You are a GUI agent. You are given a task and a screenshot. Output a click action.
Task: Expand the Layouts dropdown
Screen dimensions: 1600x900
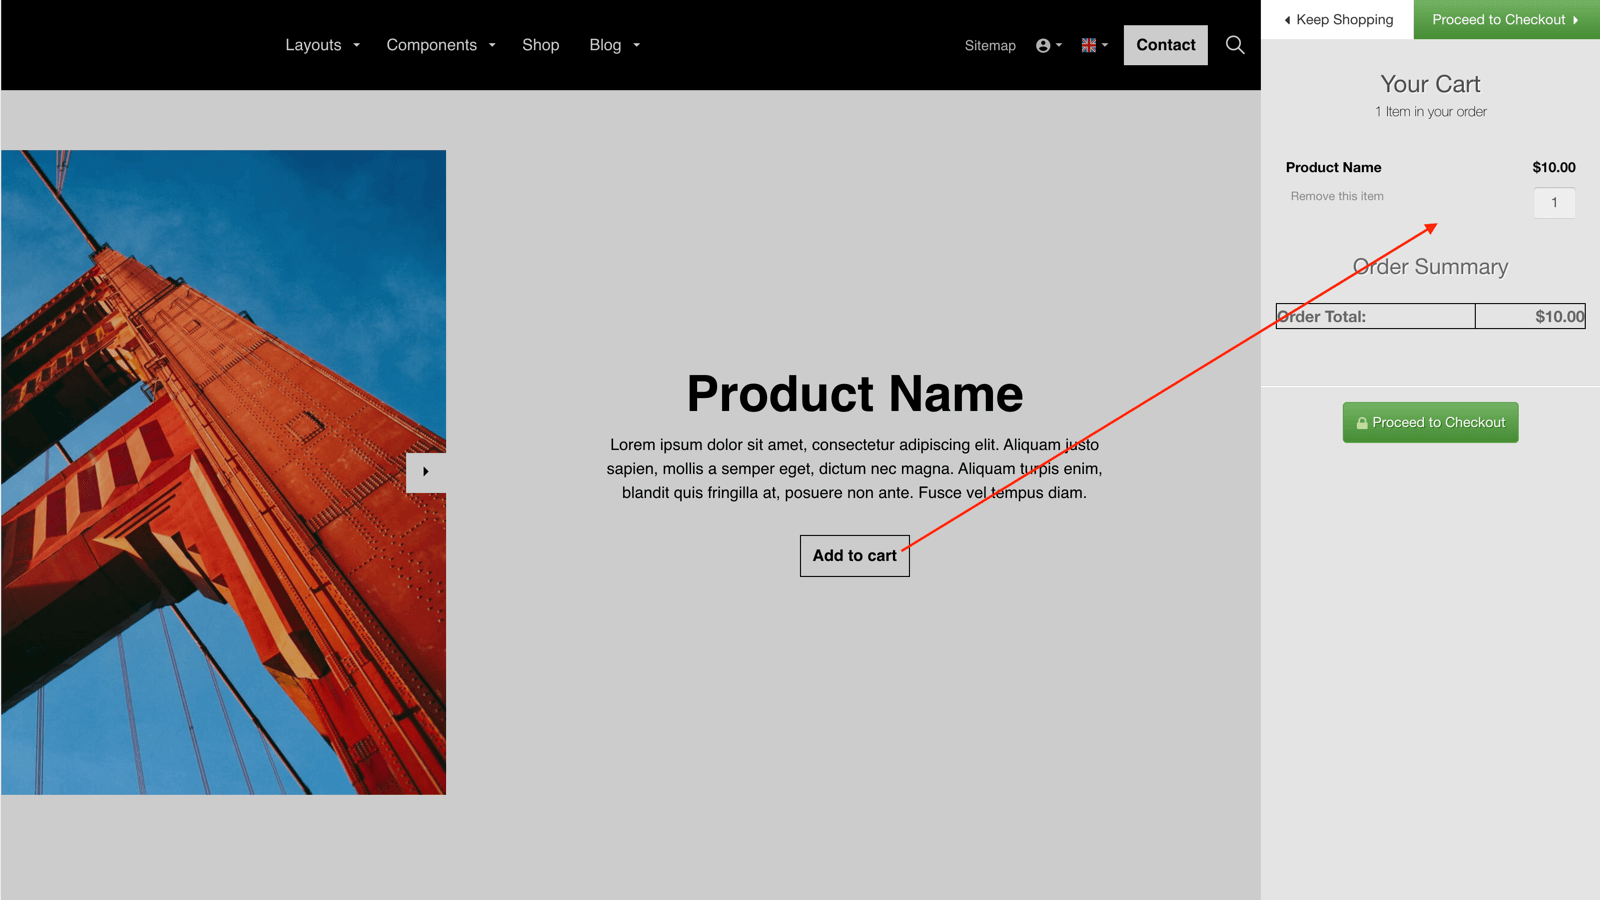313,45
